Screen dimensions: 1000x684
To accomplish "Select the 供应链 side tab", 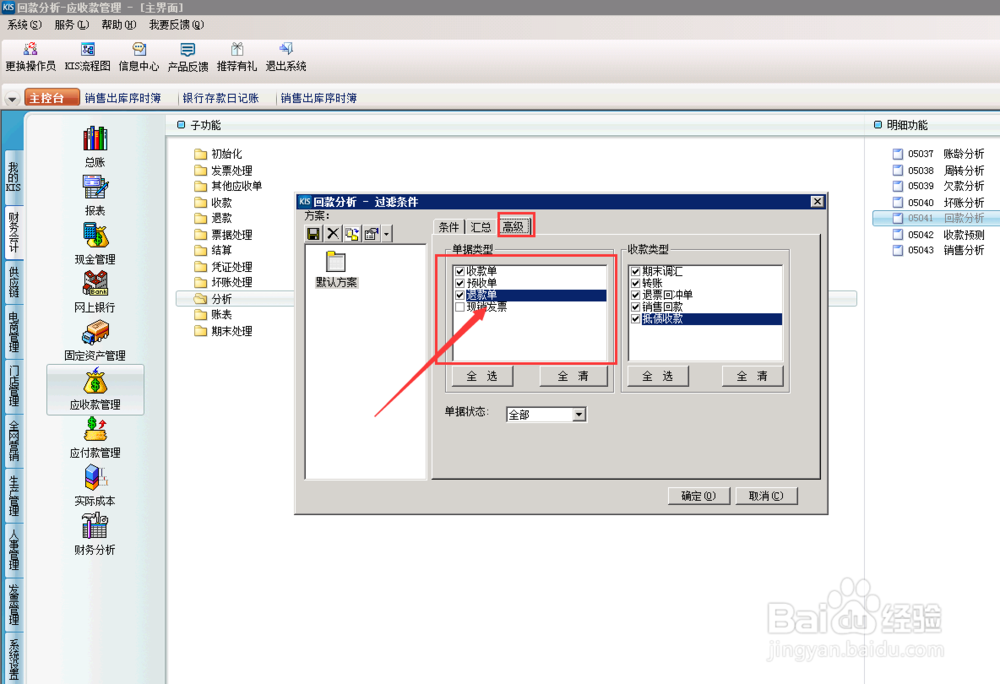I will coord(13,281).
